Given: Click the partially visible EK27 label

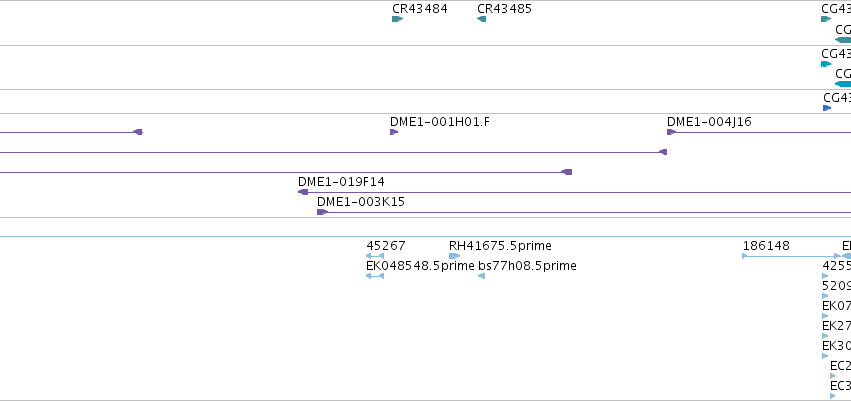Looking at the screenshot, I should pyautogui.click(x=836, y=326).
